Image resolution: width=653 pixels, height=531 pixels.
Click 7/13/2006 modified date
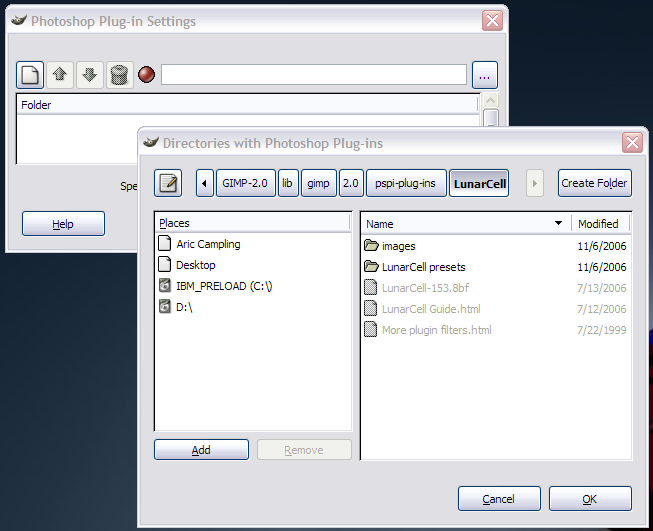coord(602,288)
